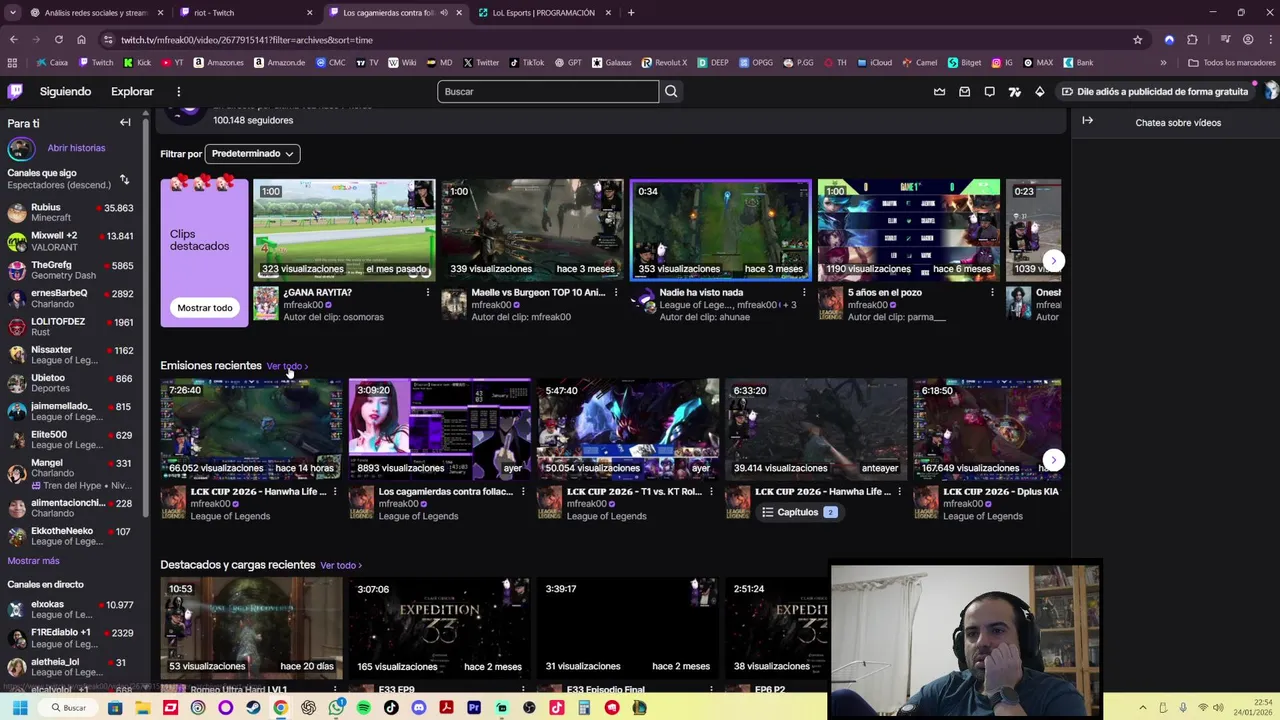
Task: Open Spotify from the taskbar
Action: [363, 707]
